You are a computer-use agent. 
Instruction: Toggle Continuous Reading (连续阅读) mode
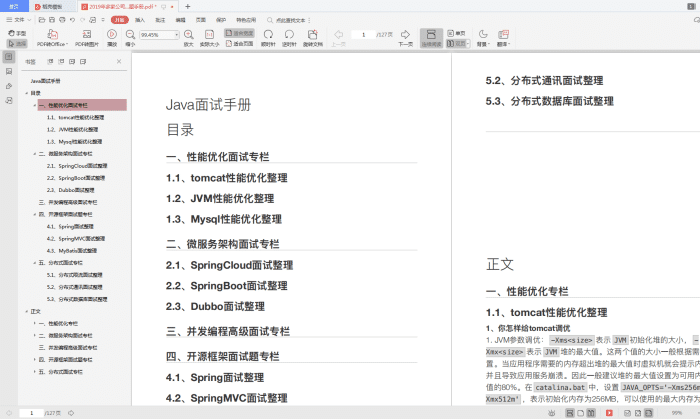(x=431, y=38)
